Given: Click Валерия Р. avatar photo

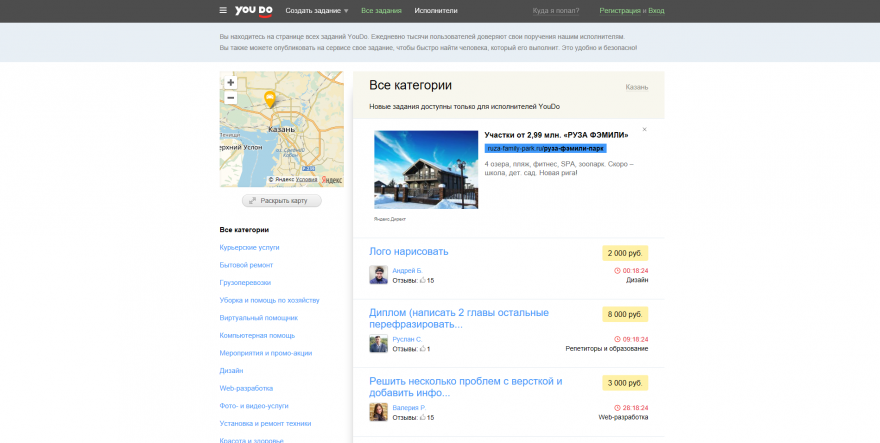Looking at the screenshot, I should [x=378, y=412].
